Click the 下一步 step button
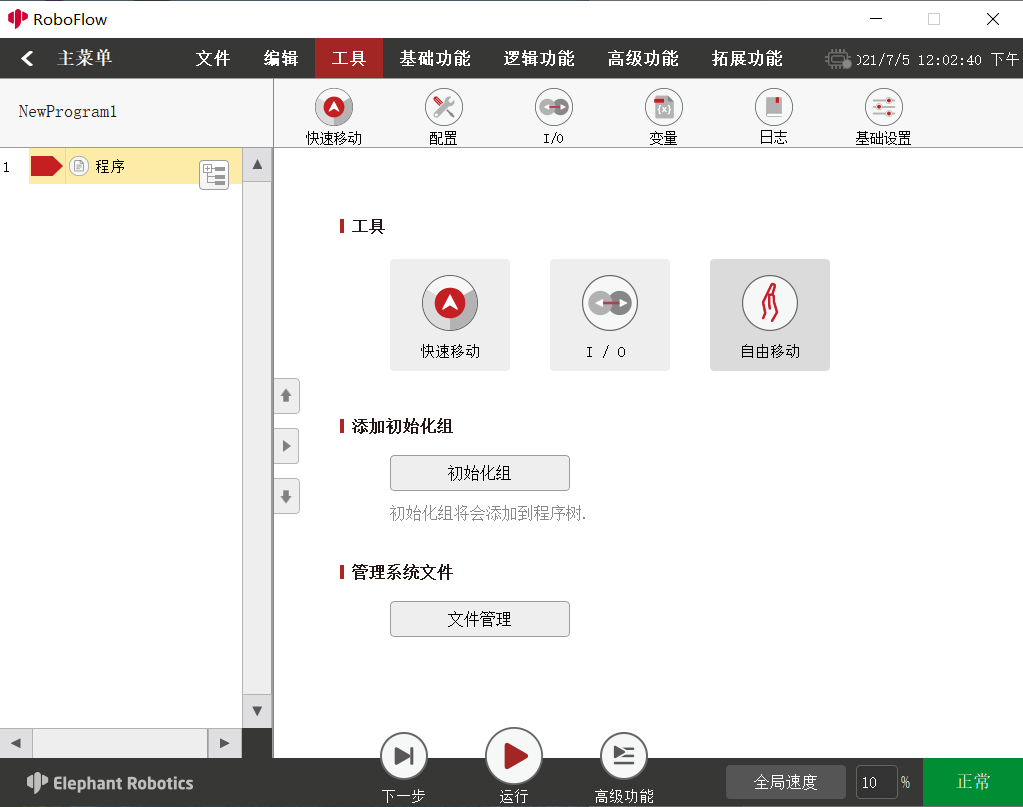 coord(404,756)
